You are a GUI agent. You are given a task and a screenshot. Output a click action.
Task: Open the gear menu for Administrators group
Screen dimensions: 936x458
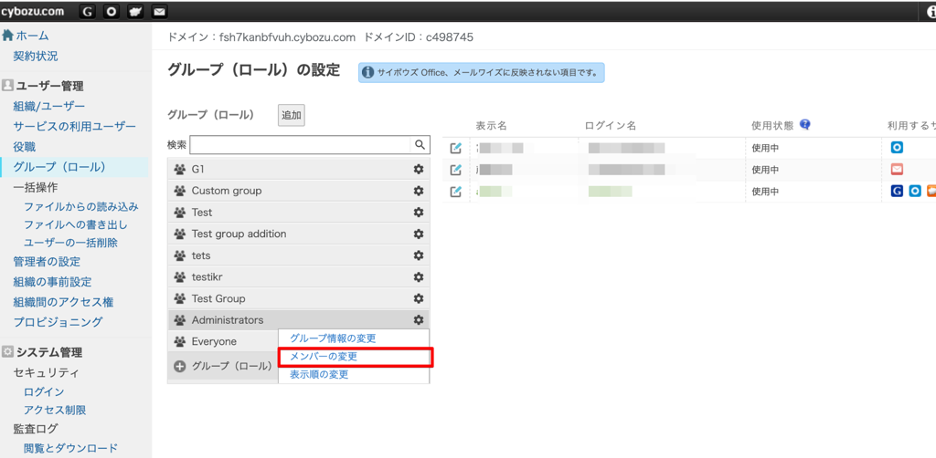(419, 320)
